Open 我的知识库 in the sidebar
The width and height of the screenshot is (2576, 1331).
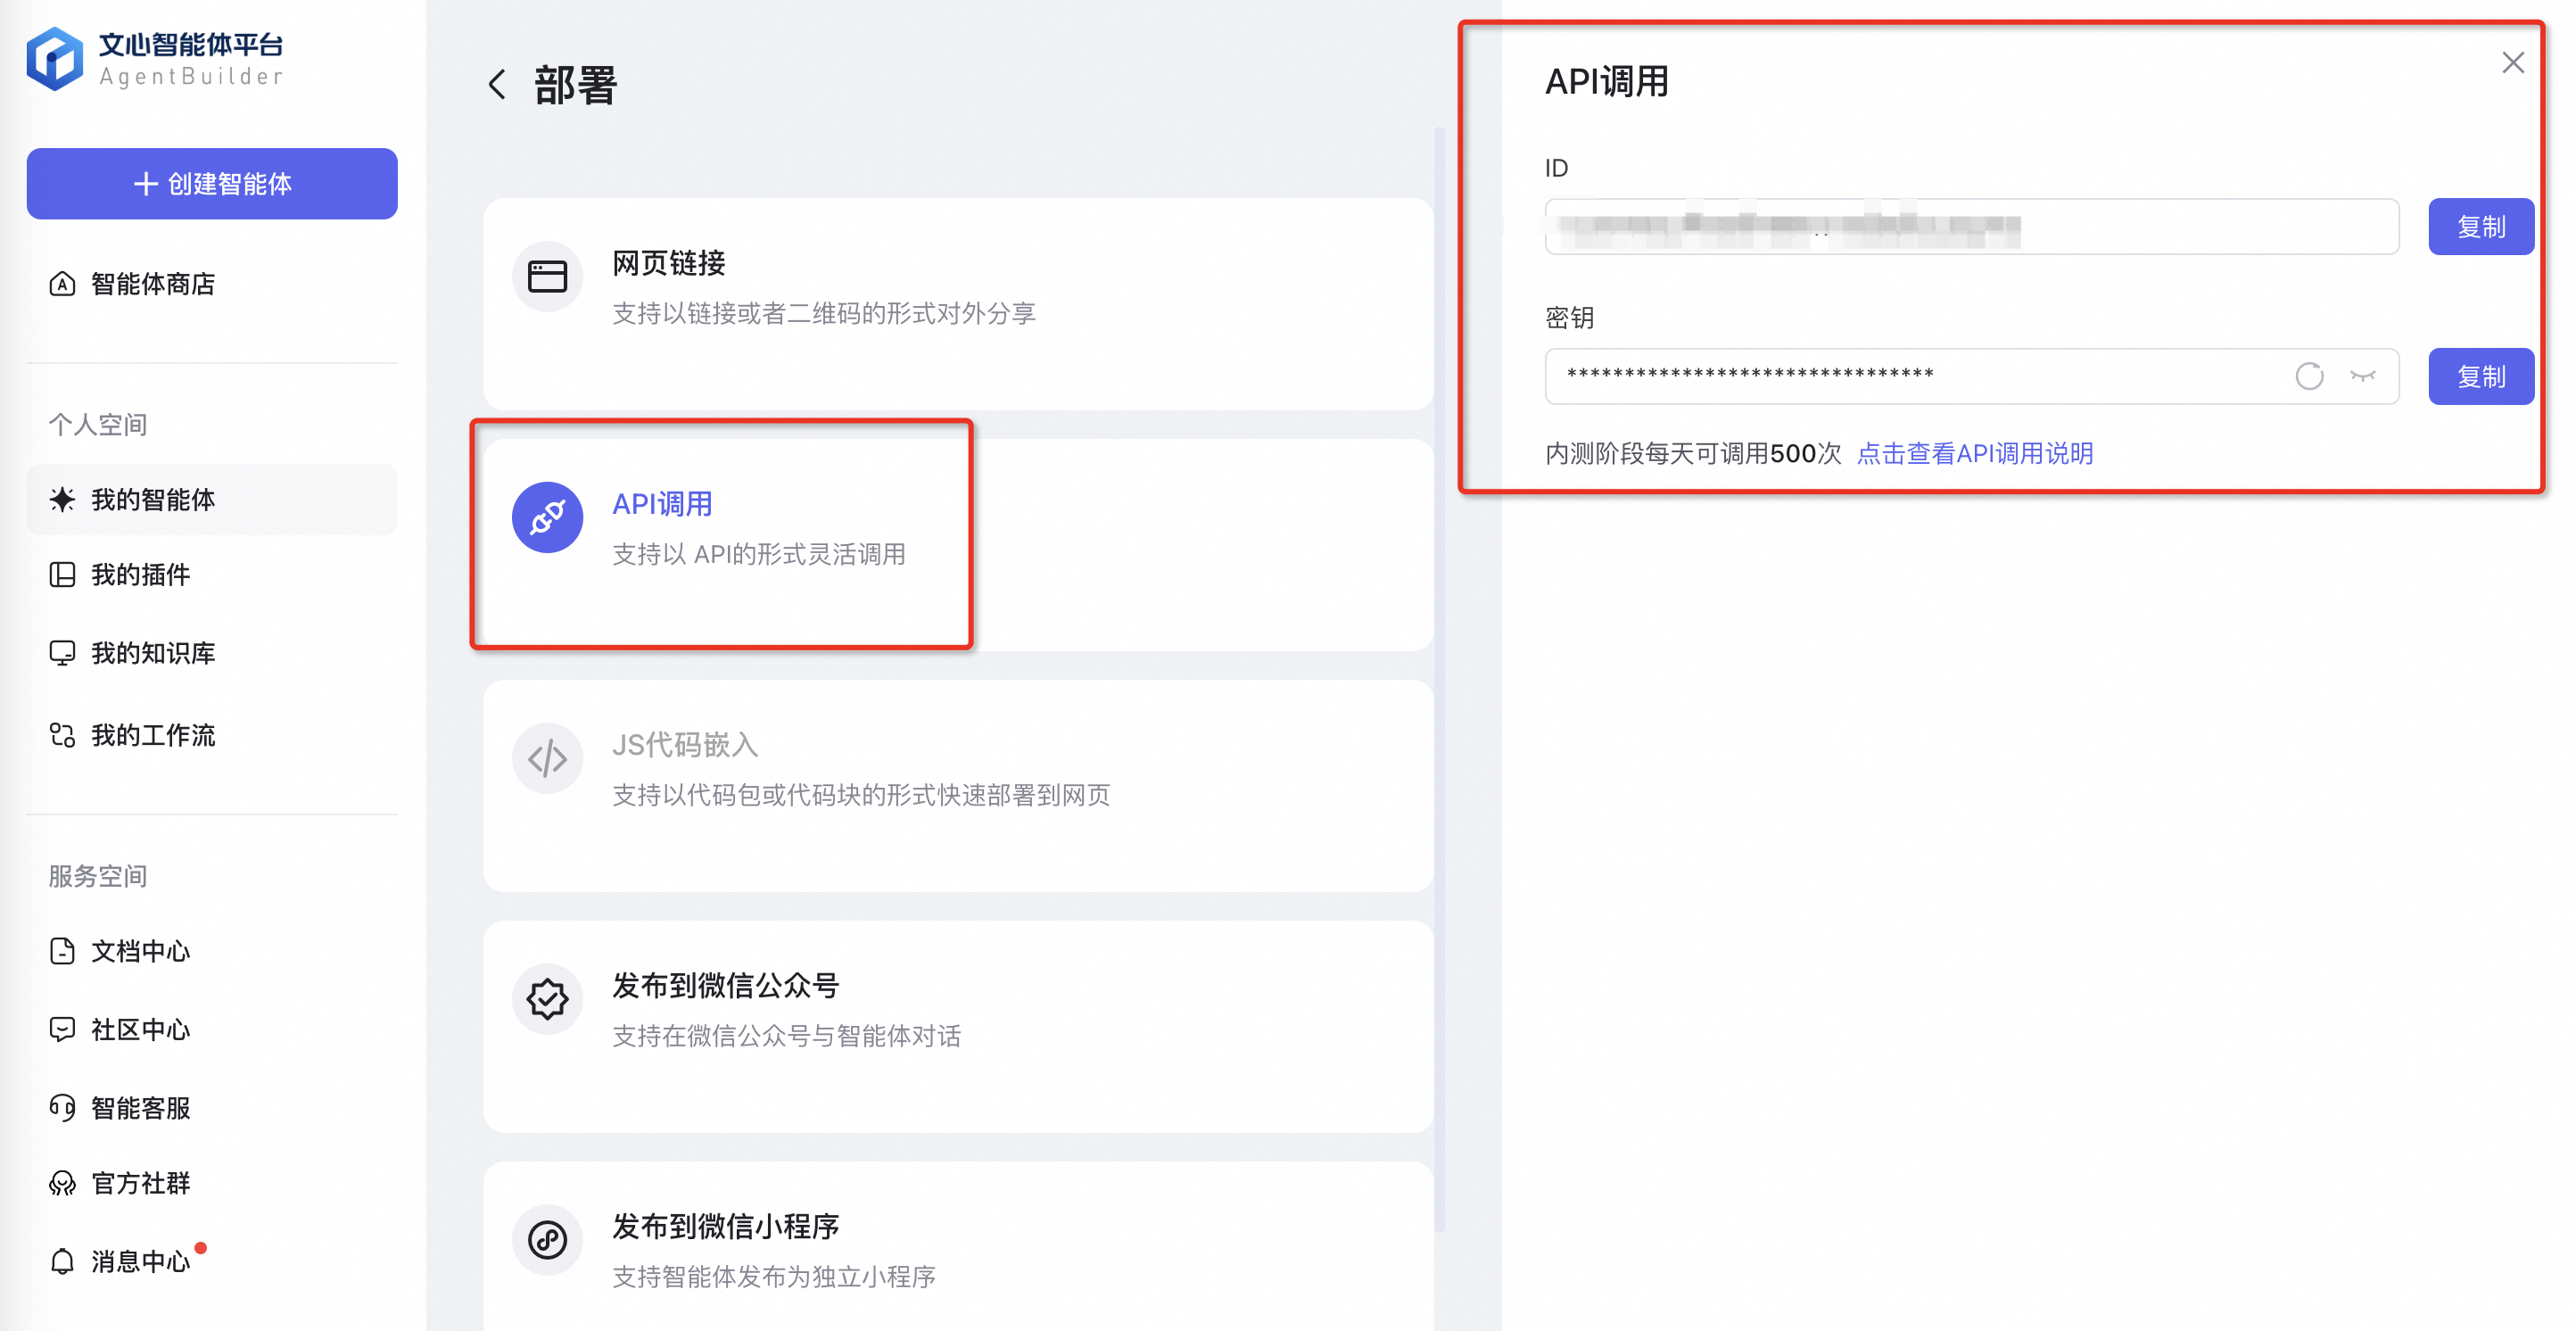point(152,653)
